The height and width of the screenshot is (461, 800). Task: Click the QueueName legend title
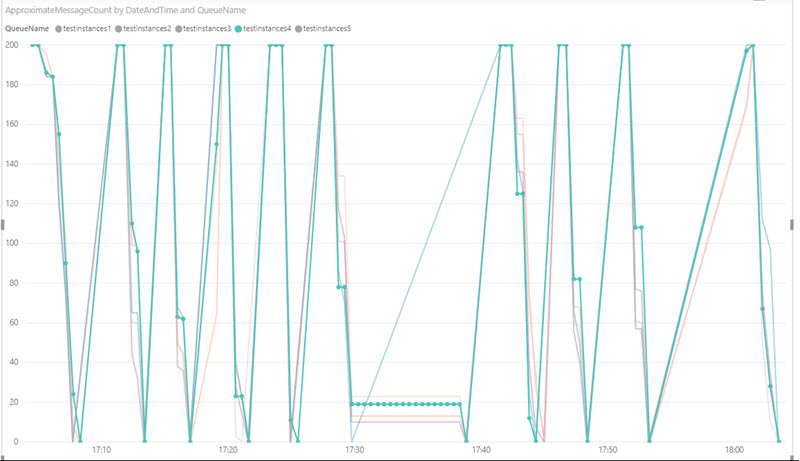(28, 29)
